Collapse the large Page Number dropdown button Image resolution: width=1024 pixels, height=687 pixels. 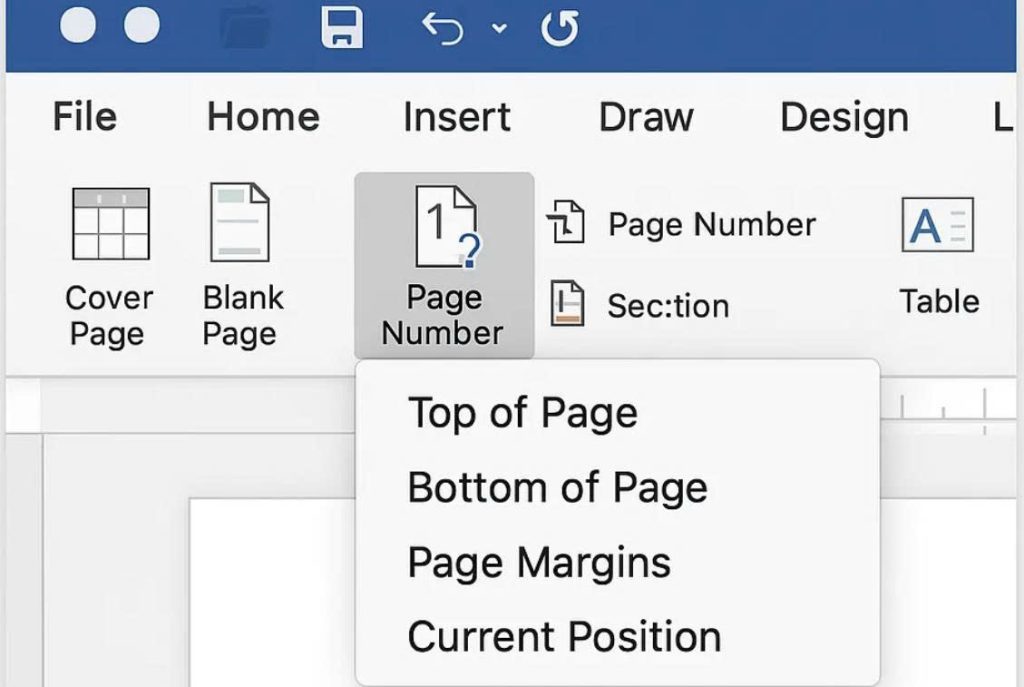(444, 265)
